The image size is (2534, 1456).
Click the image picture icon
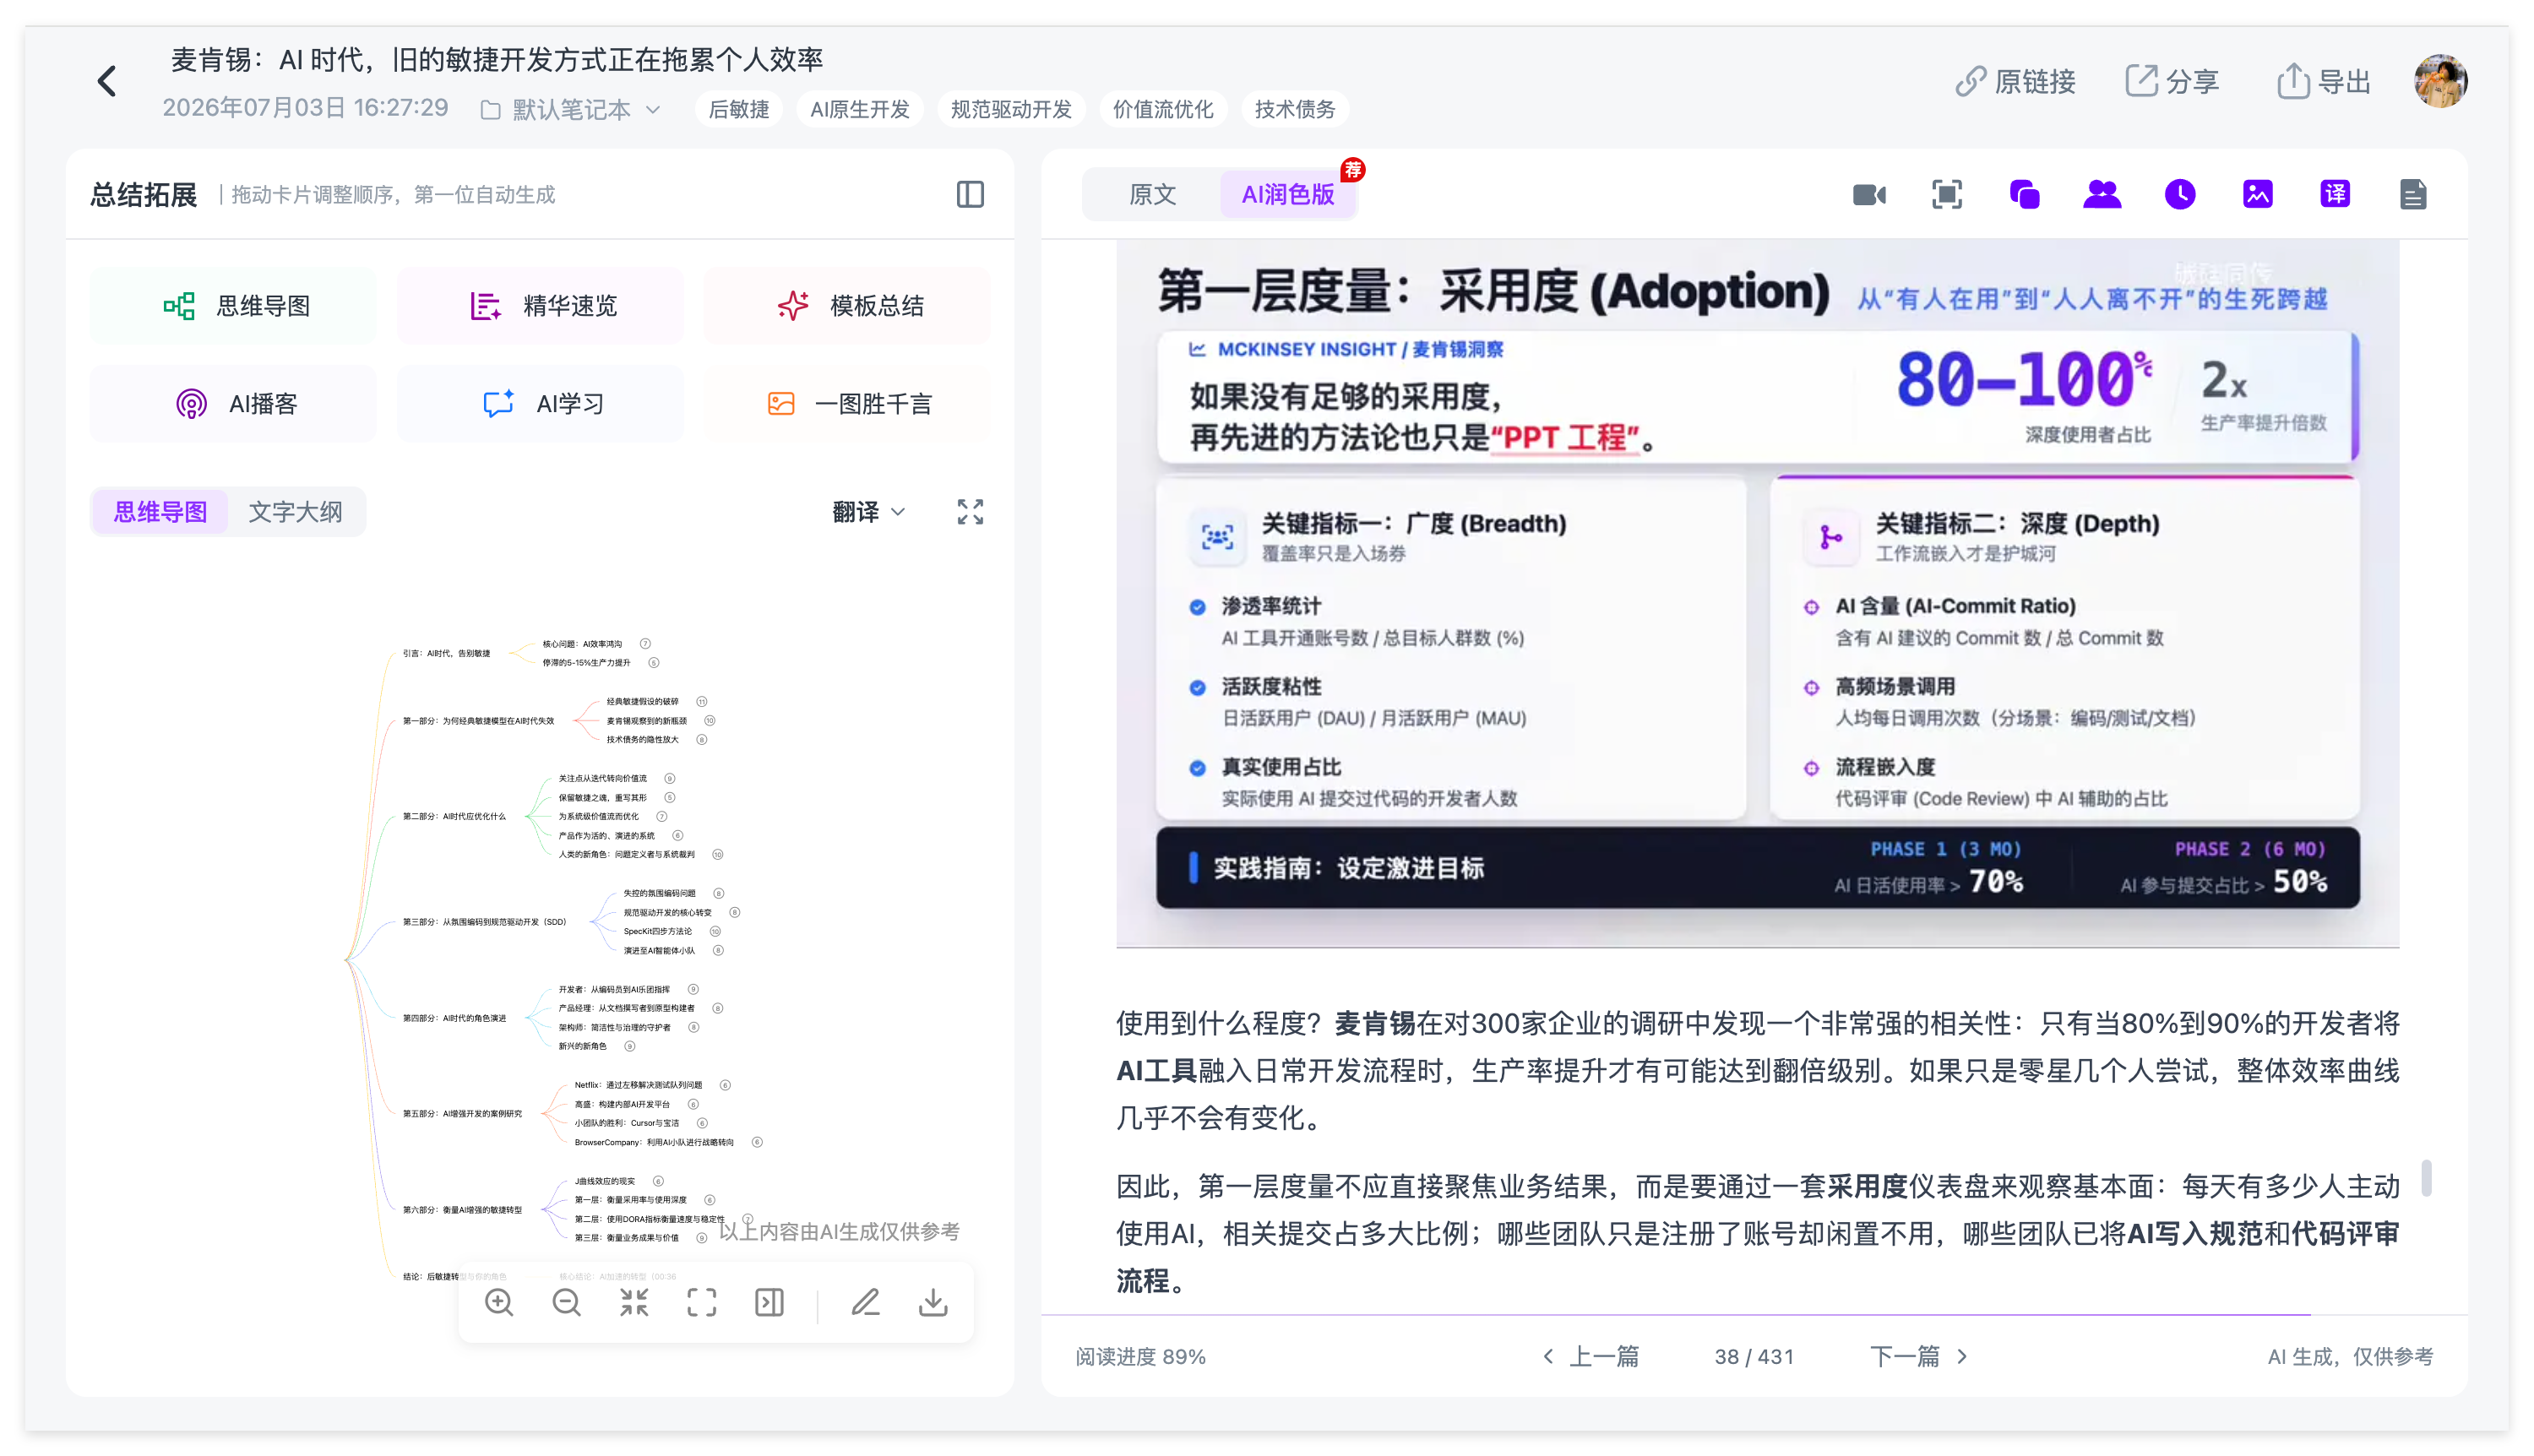point(2258,194)
